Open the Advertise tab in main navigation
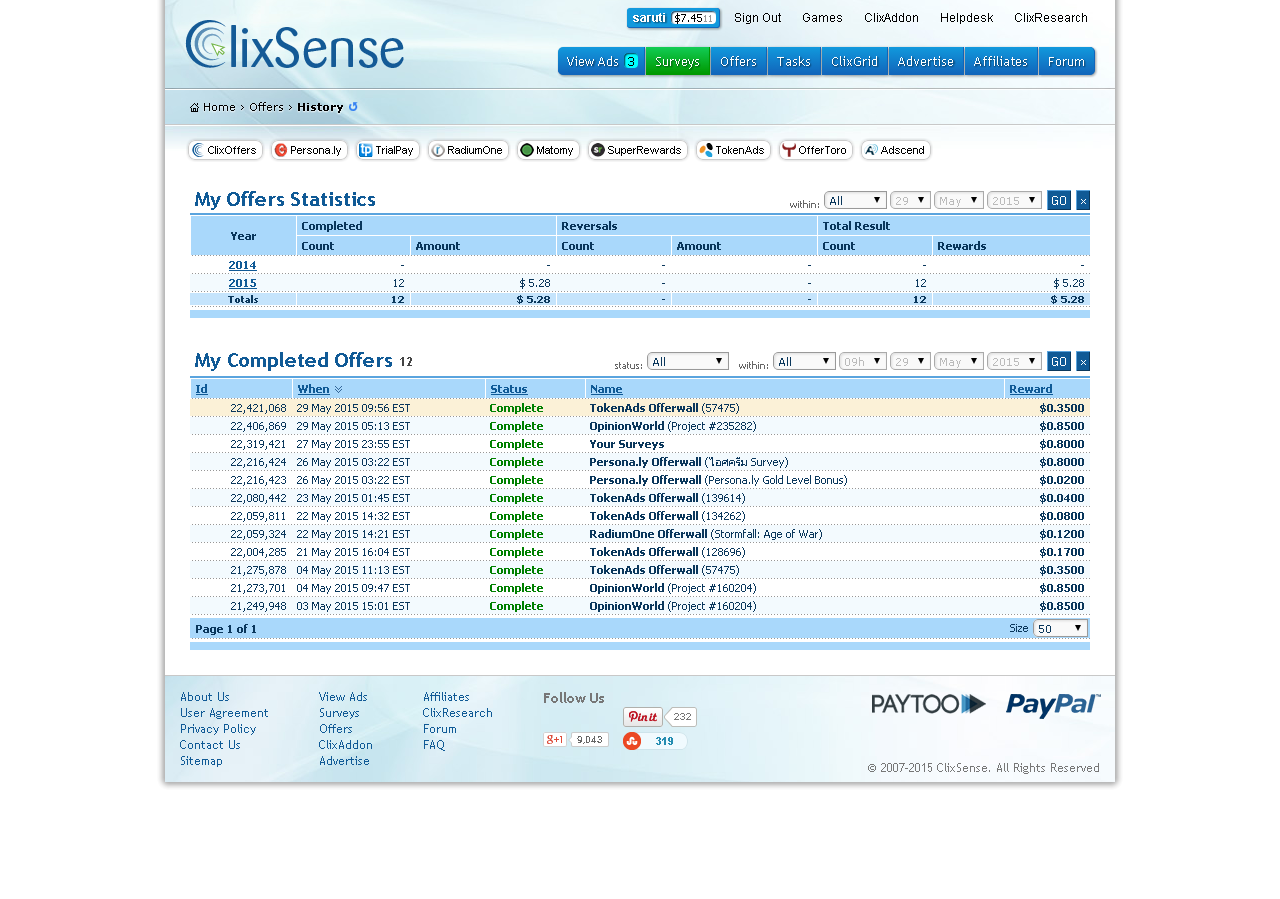Screen dimensions: 1280x899 point(926,61)
